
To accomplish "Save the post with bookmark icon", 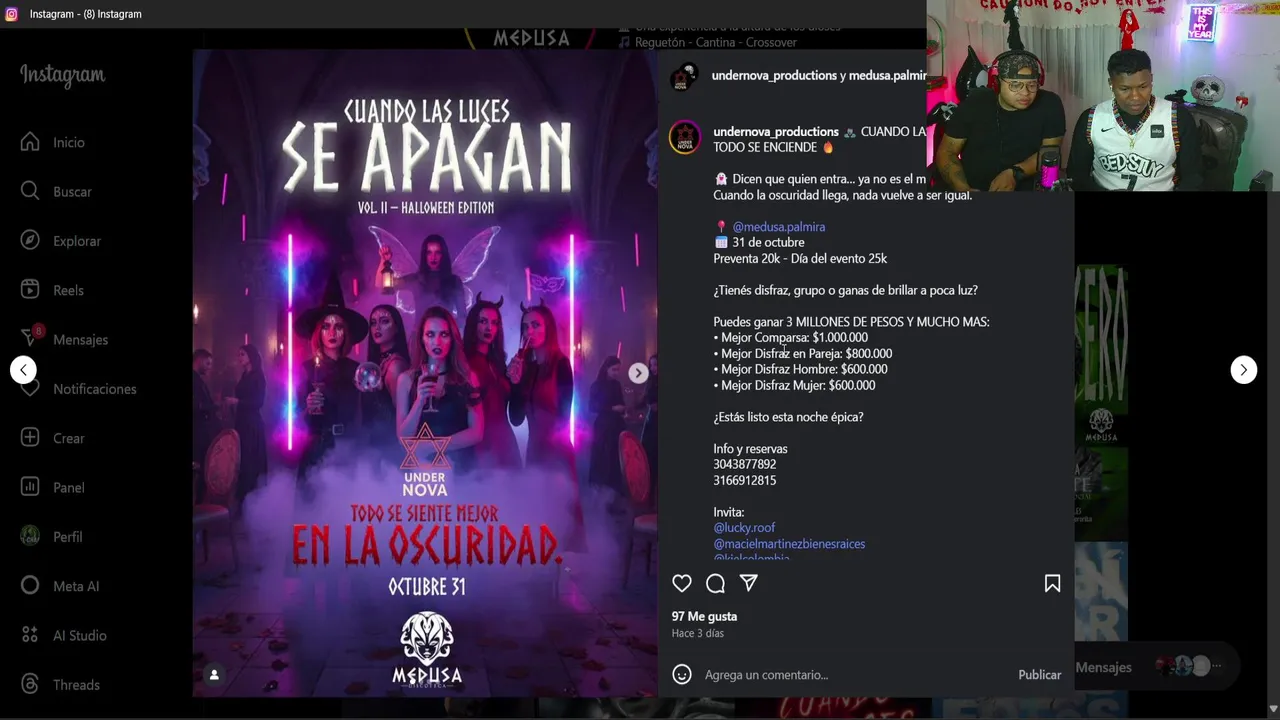I will tap(1052, 583).
